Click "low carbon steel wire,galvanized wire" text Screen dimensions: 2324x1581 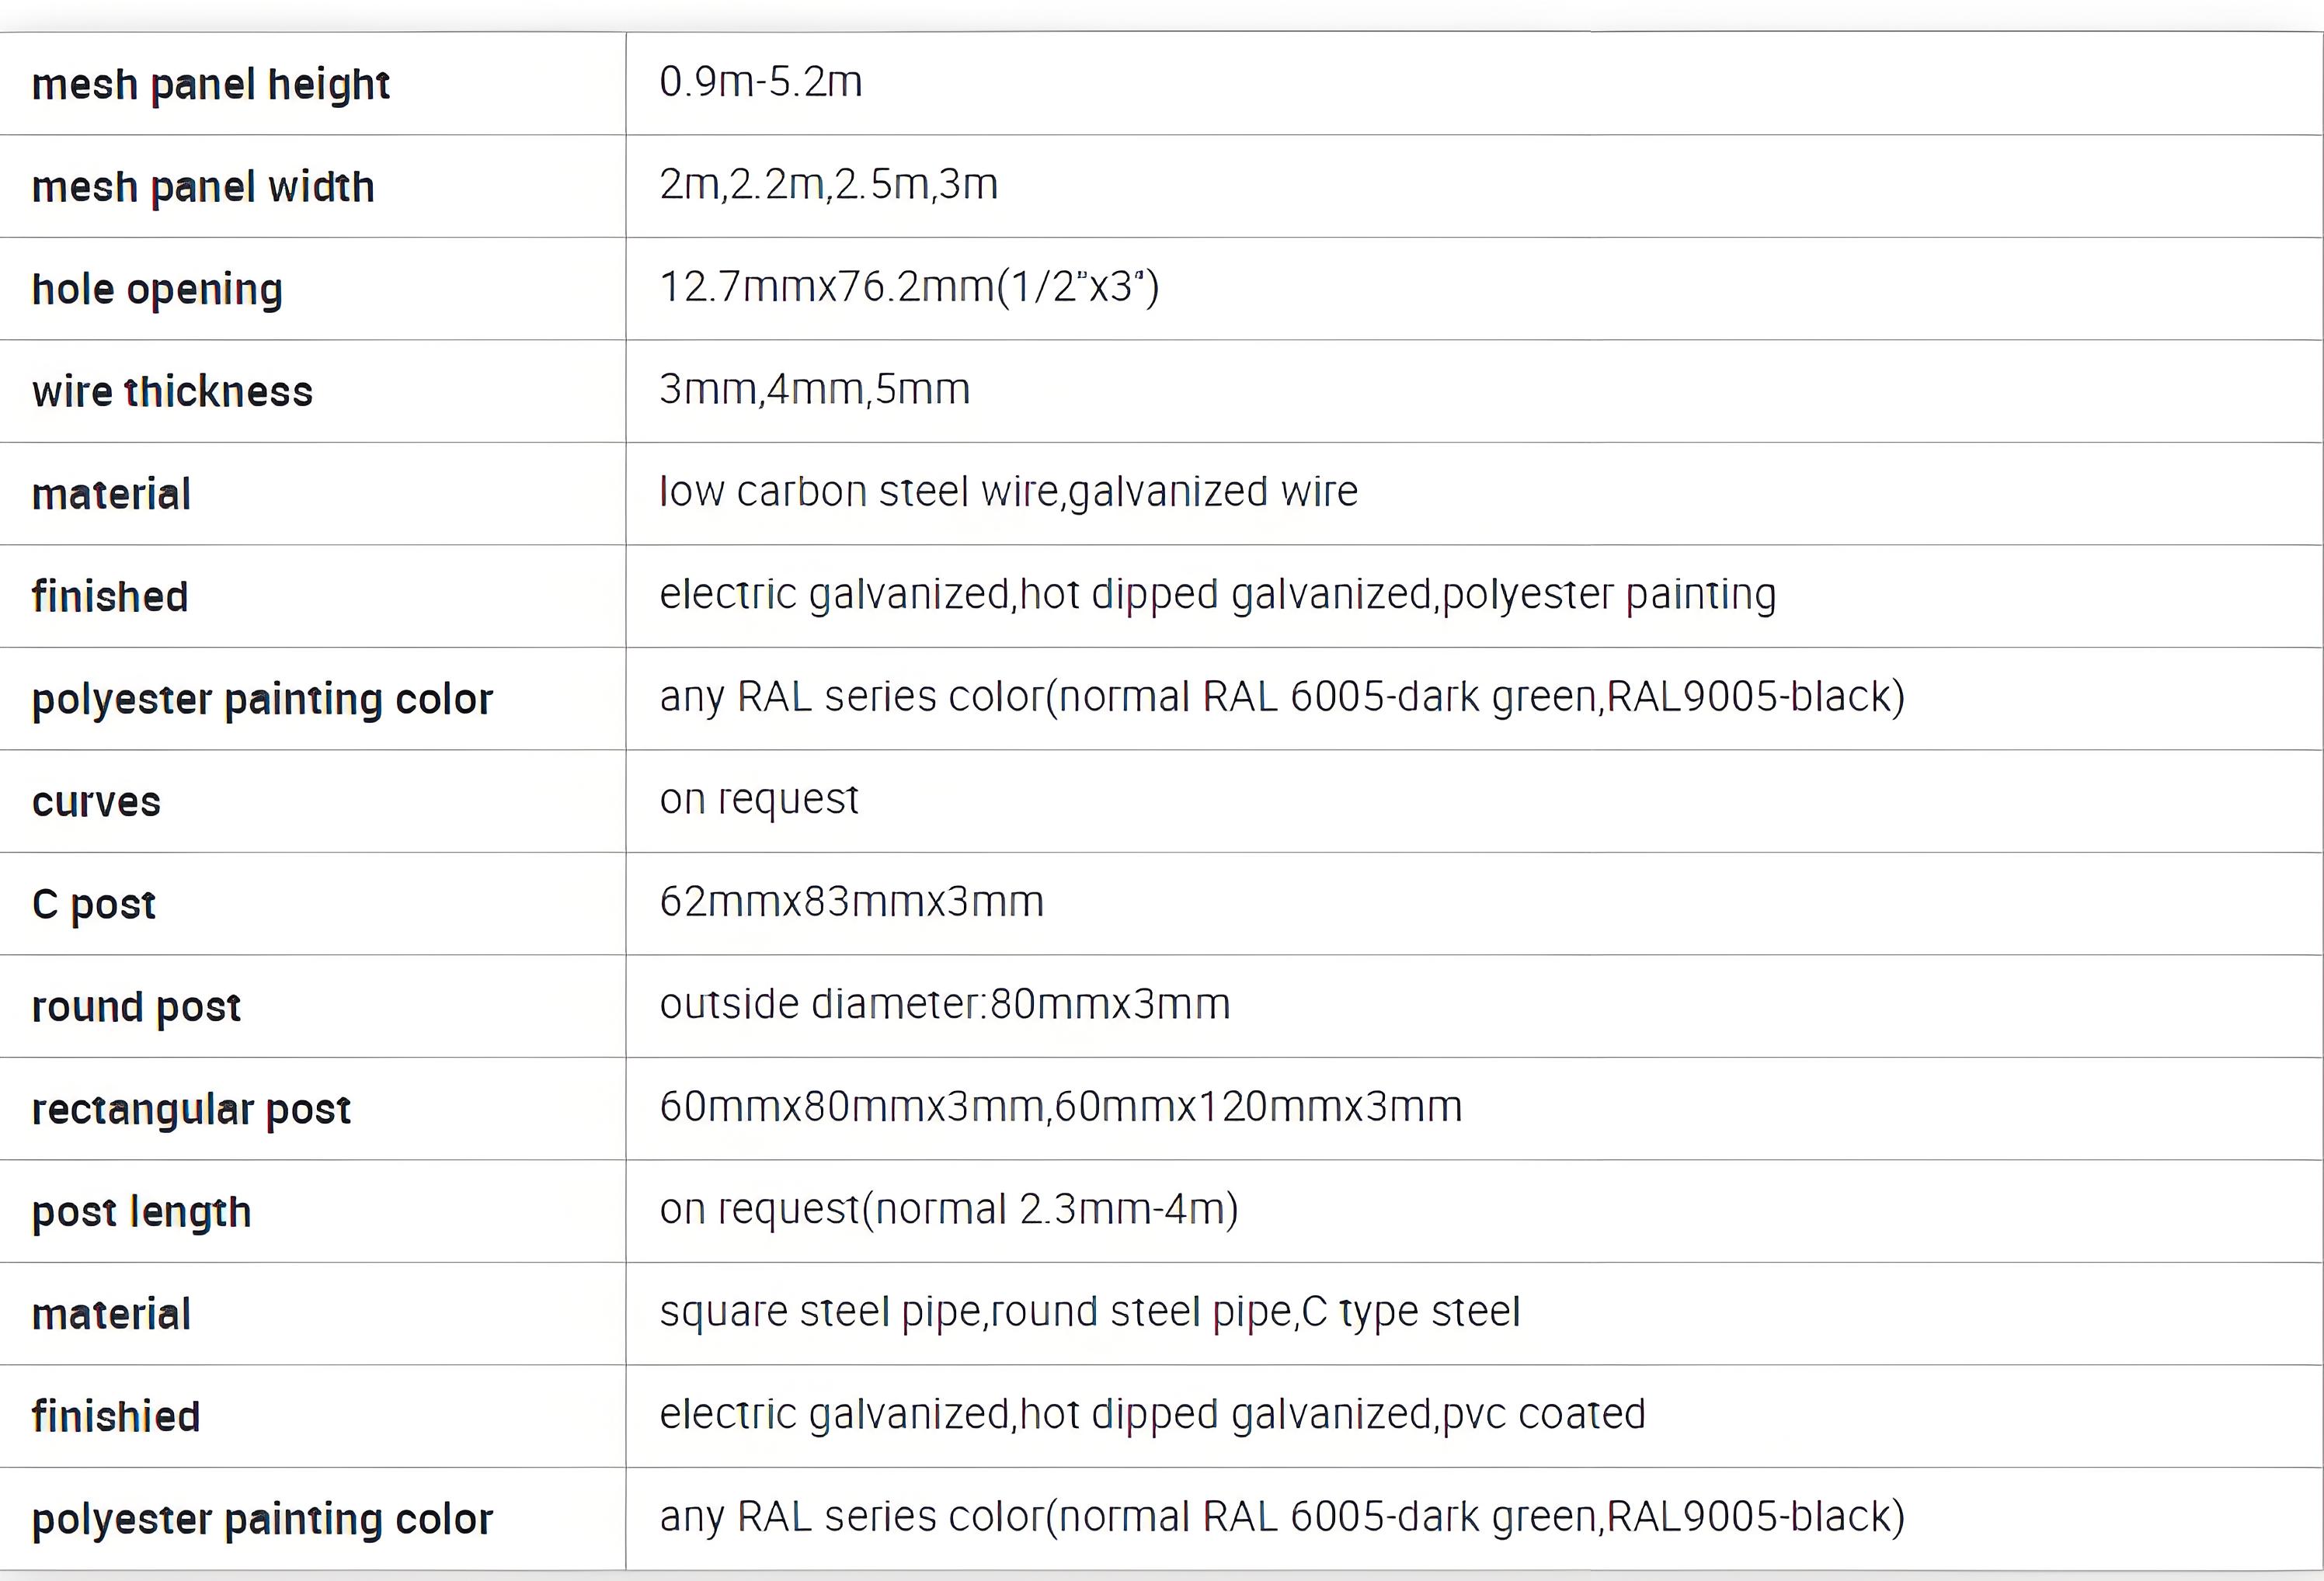tap(1008, 492)
